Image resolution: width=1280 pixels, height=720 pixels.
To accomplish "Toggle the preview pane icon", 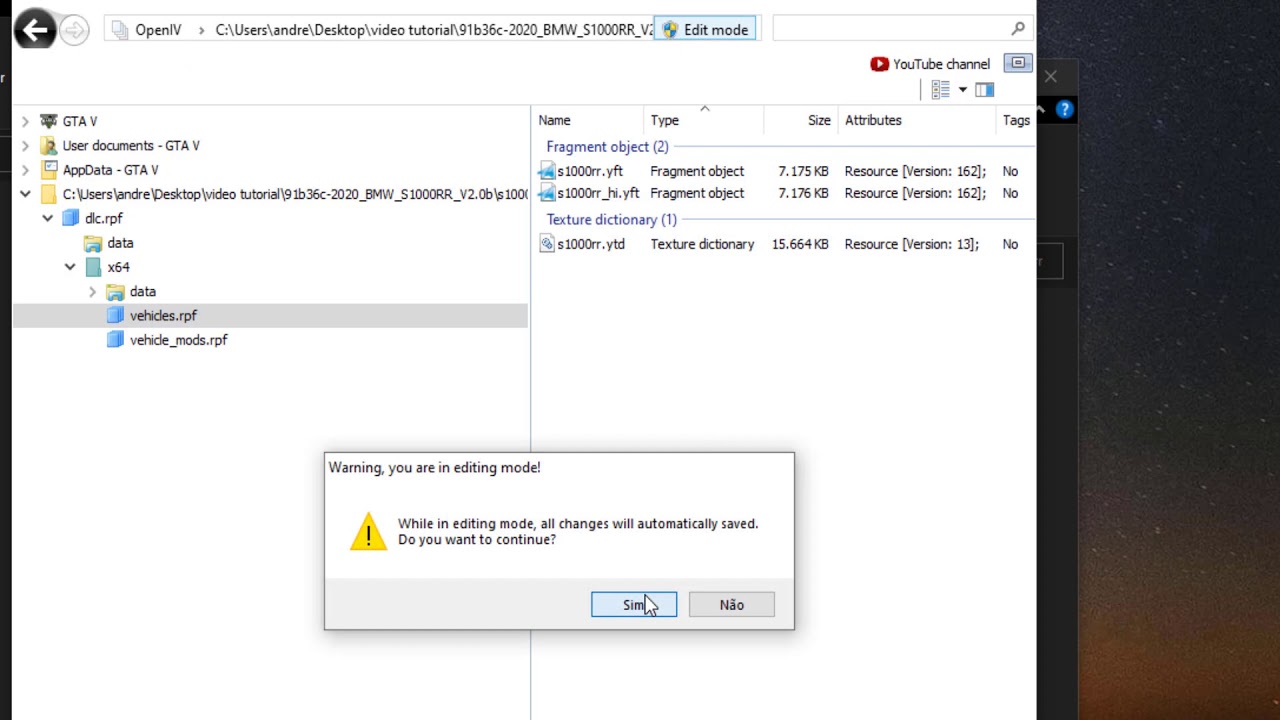I will pos(985,90).
